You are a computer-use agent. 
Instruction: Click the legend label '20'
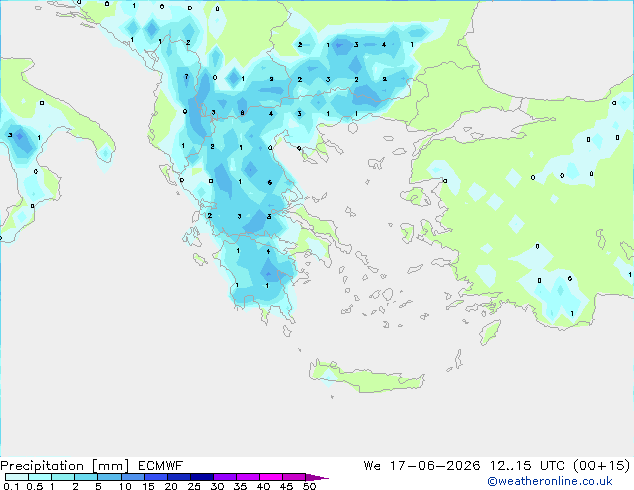tap(171, 486)
